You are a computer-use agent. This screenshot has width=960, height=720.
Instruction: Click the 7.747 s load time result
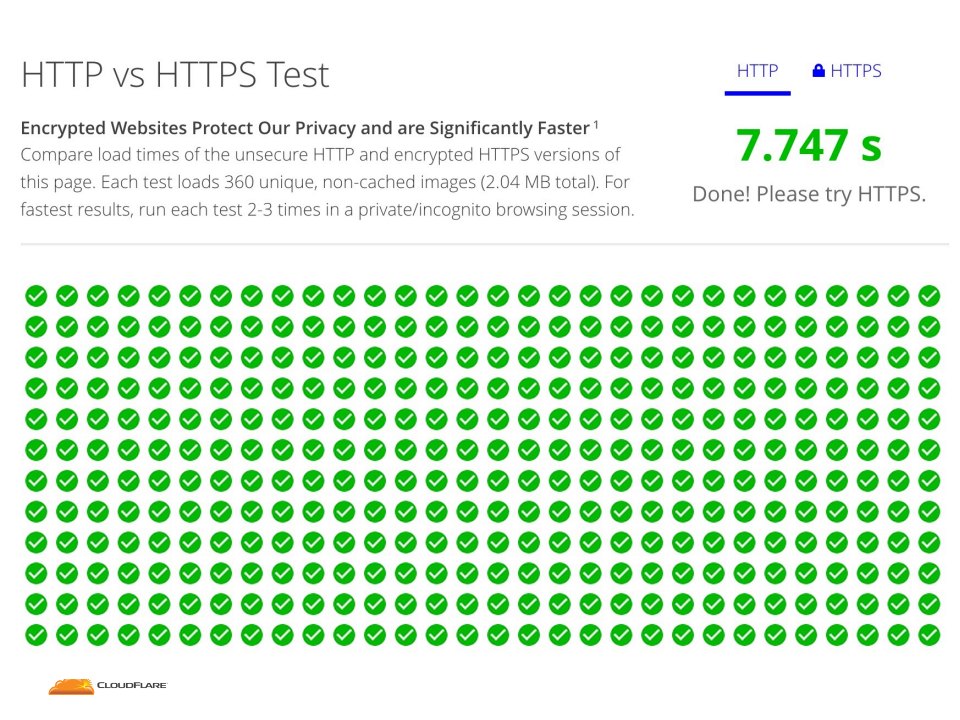[808, 145]
